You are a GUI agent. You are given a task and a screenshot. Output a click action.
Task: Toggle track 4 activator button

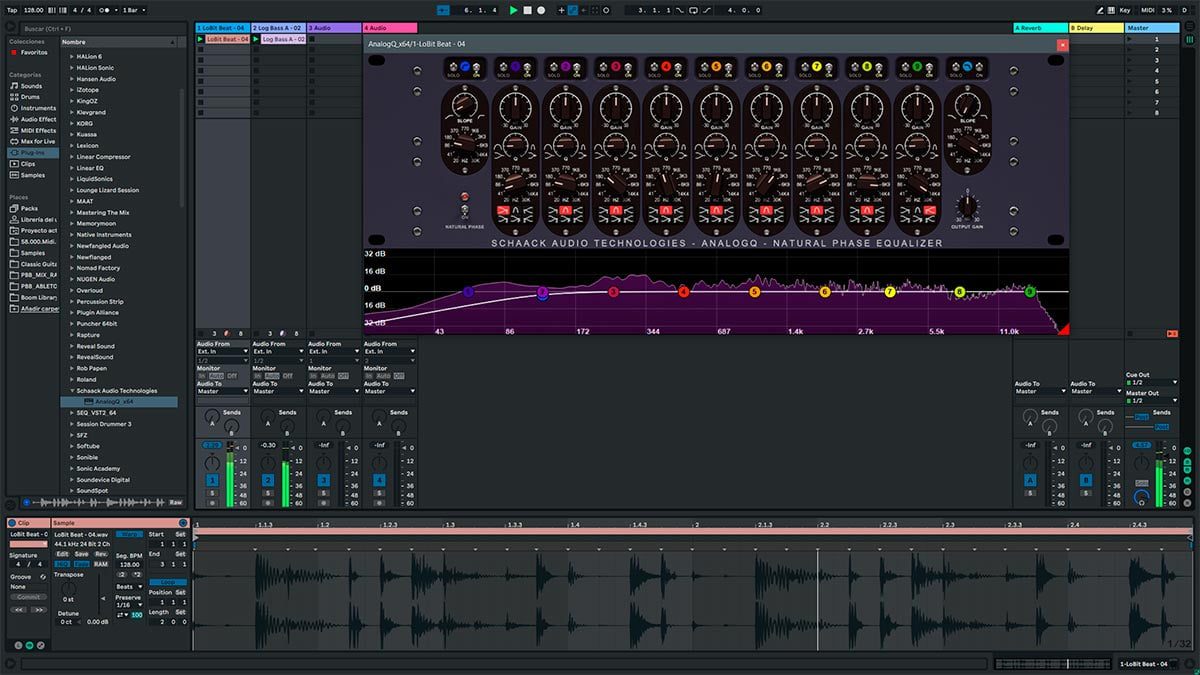(380, 481)
